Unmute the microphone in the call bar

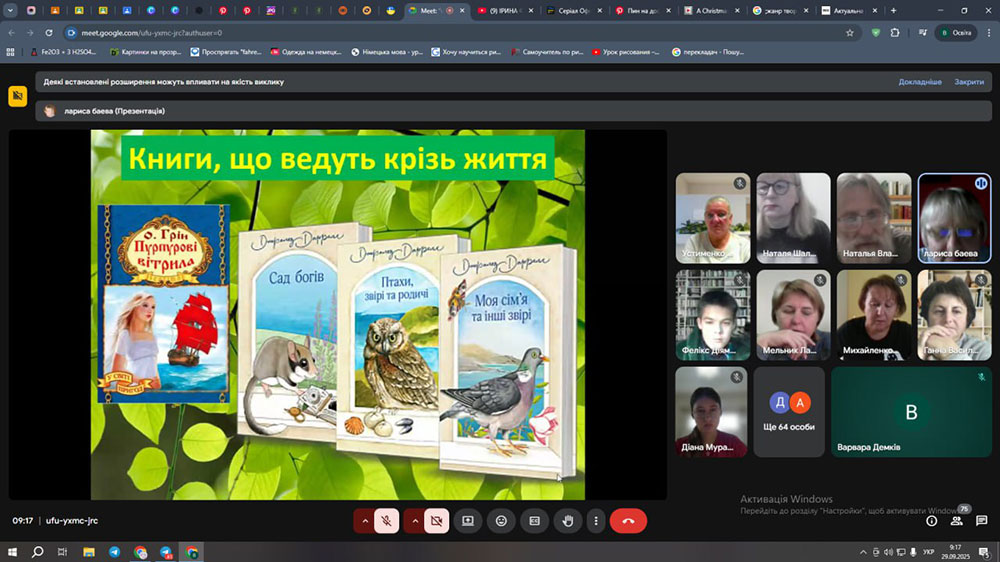point(386,521)
